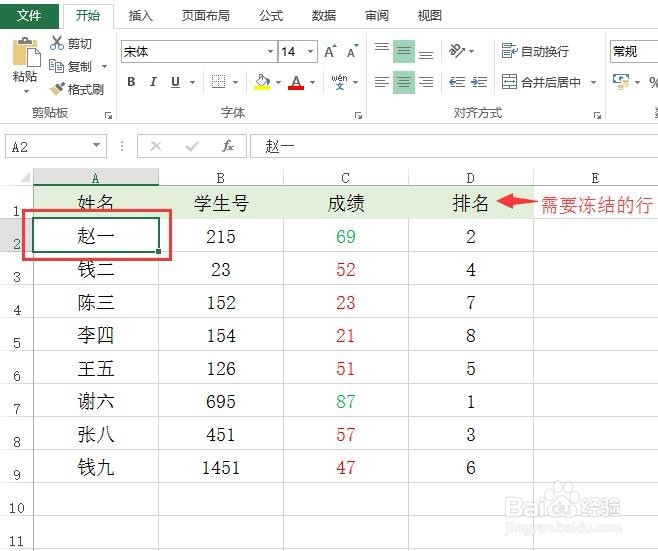
Task: Click the text orientation icon
Action: 457,51
